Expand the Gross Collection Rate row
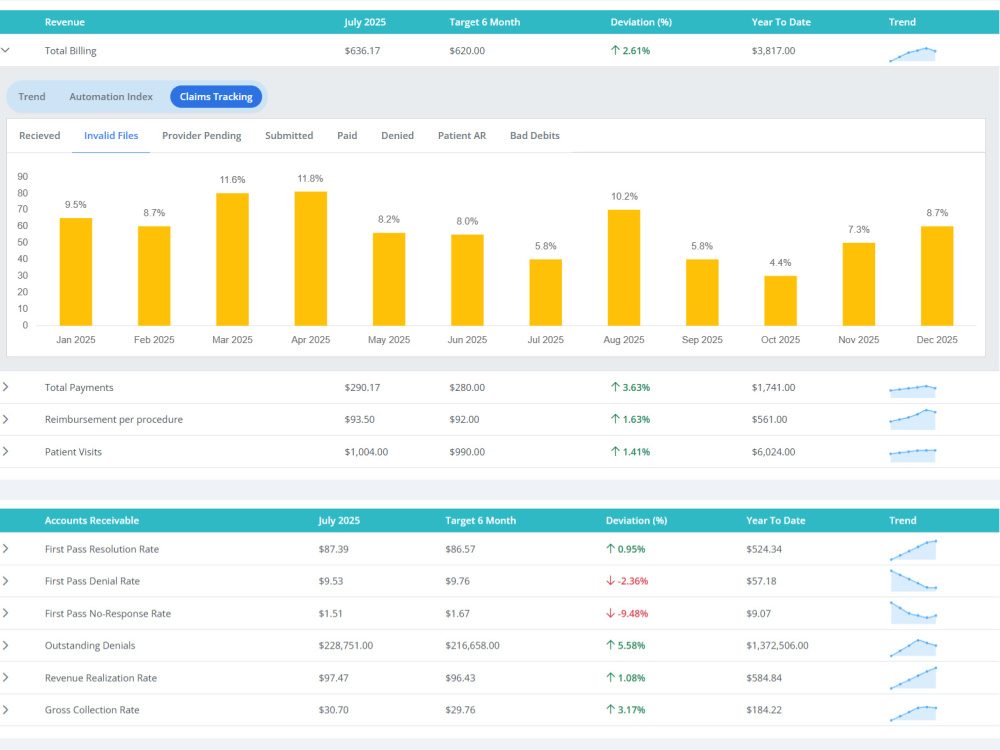Image resolution: width=1000 pixels, height=750 pixels. click(x=5, y=710)
